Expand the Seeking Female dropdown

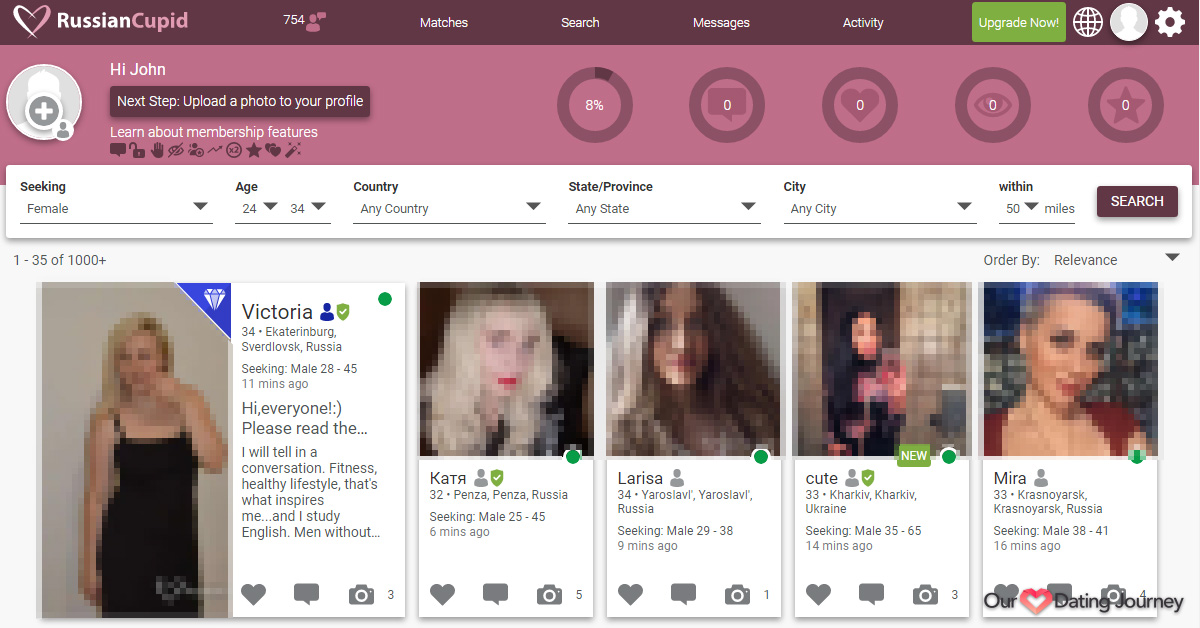tap(116, 208)
